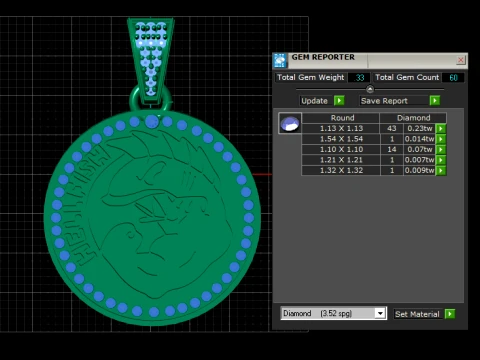This screenshot has height=360, width=480.
Task: Click the green Set Material arrow
Action: tap(450, 314)
